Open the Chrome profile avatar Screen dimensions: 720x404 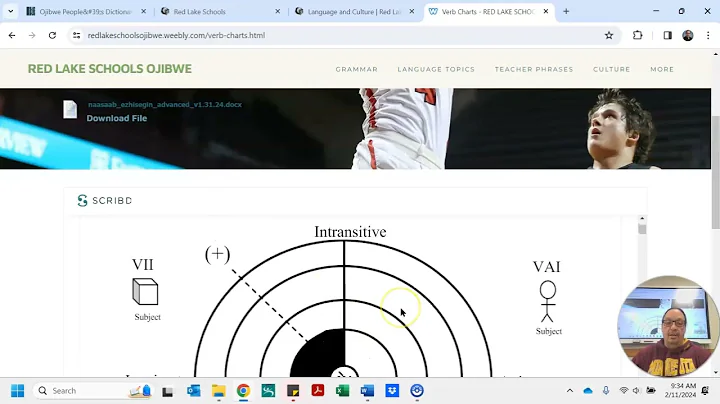[x=688, y=35]
